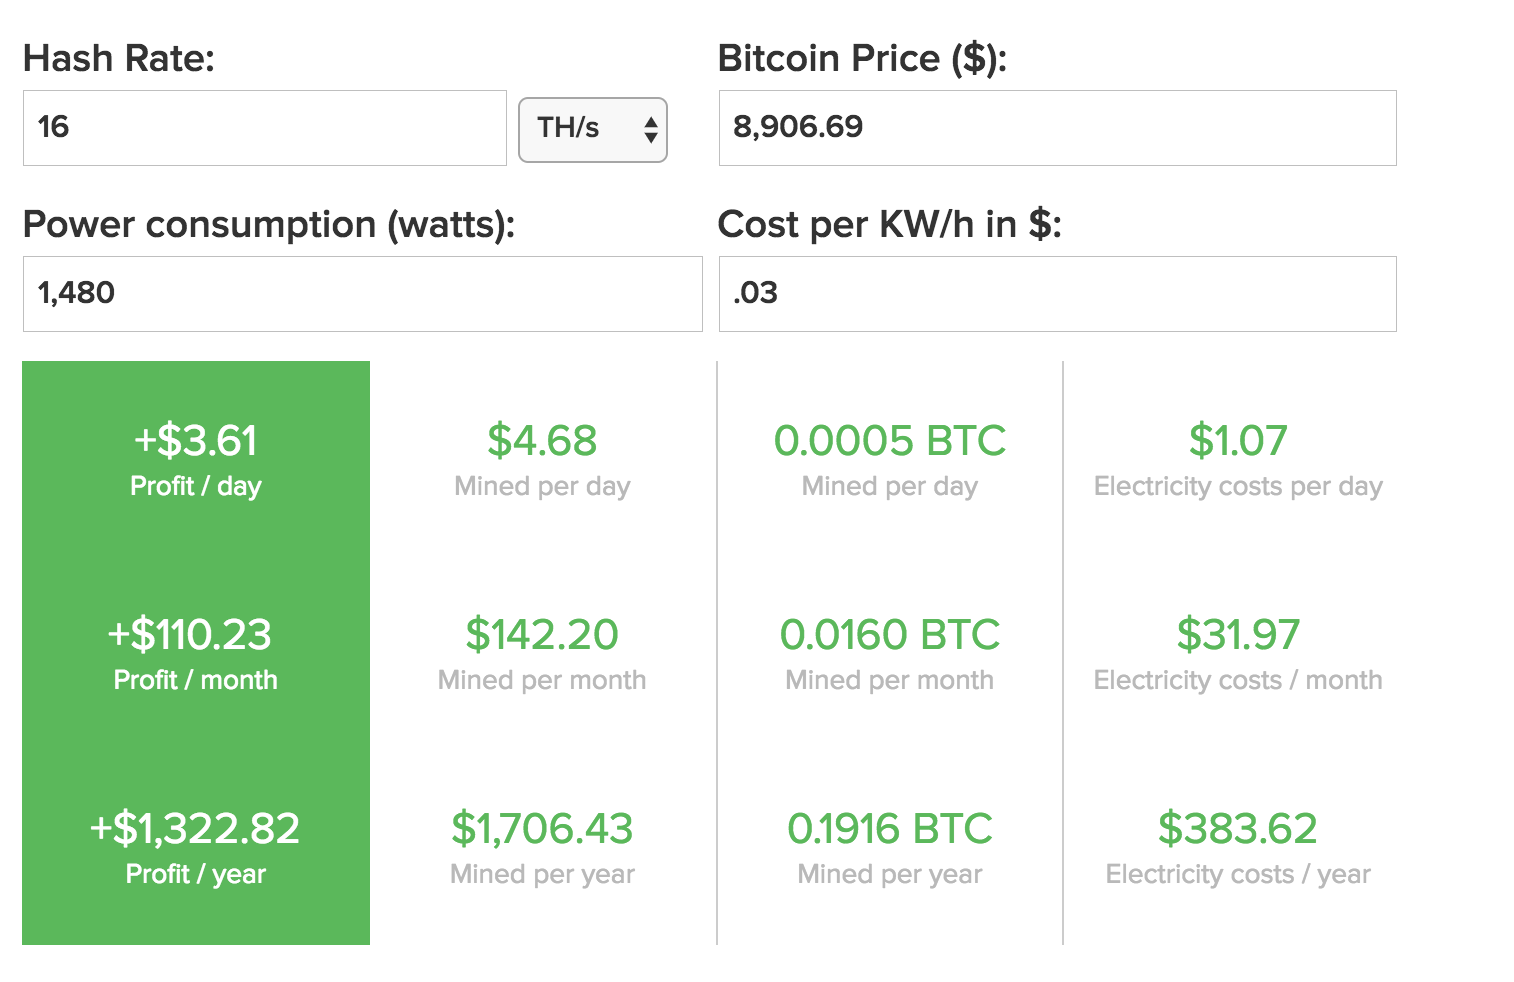This screenshot has height=982, width=1514.
Task: Select the $142.20 Mined per month amount
Action: tap(542, 635)
